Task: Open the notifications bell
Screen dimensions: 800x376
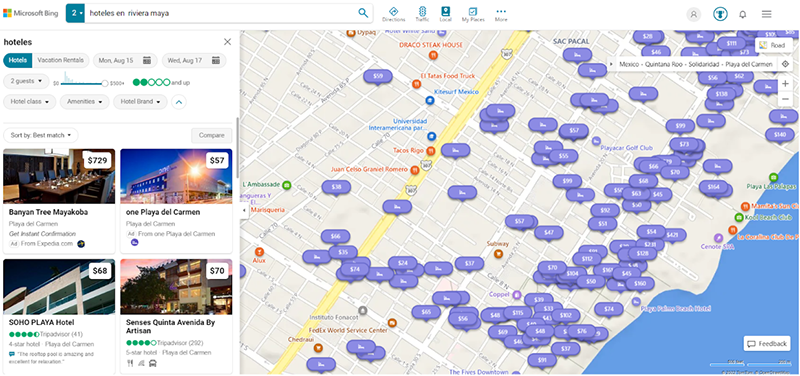Action: [x=742, y=14]
